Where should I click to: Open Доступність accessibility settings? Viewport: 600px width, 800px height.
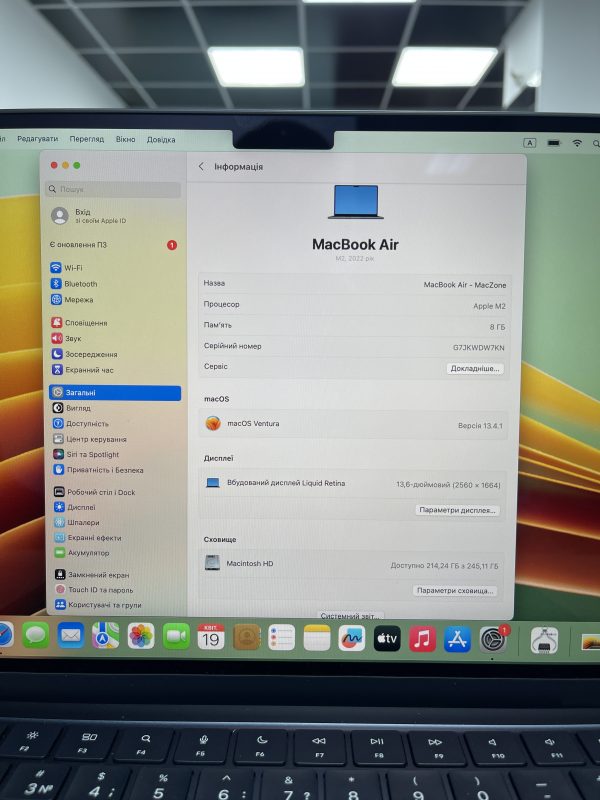pos(81,423)
